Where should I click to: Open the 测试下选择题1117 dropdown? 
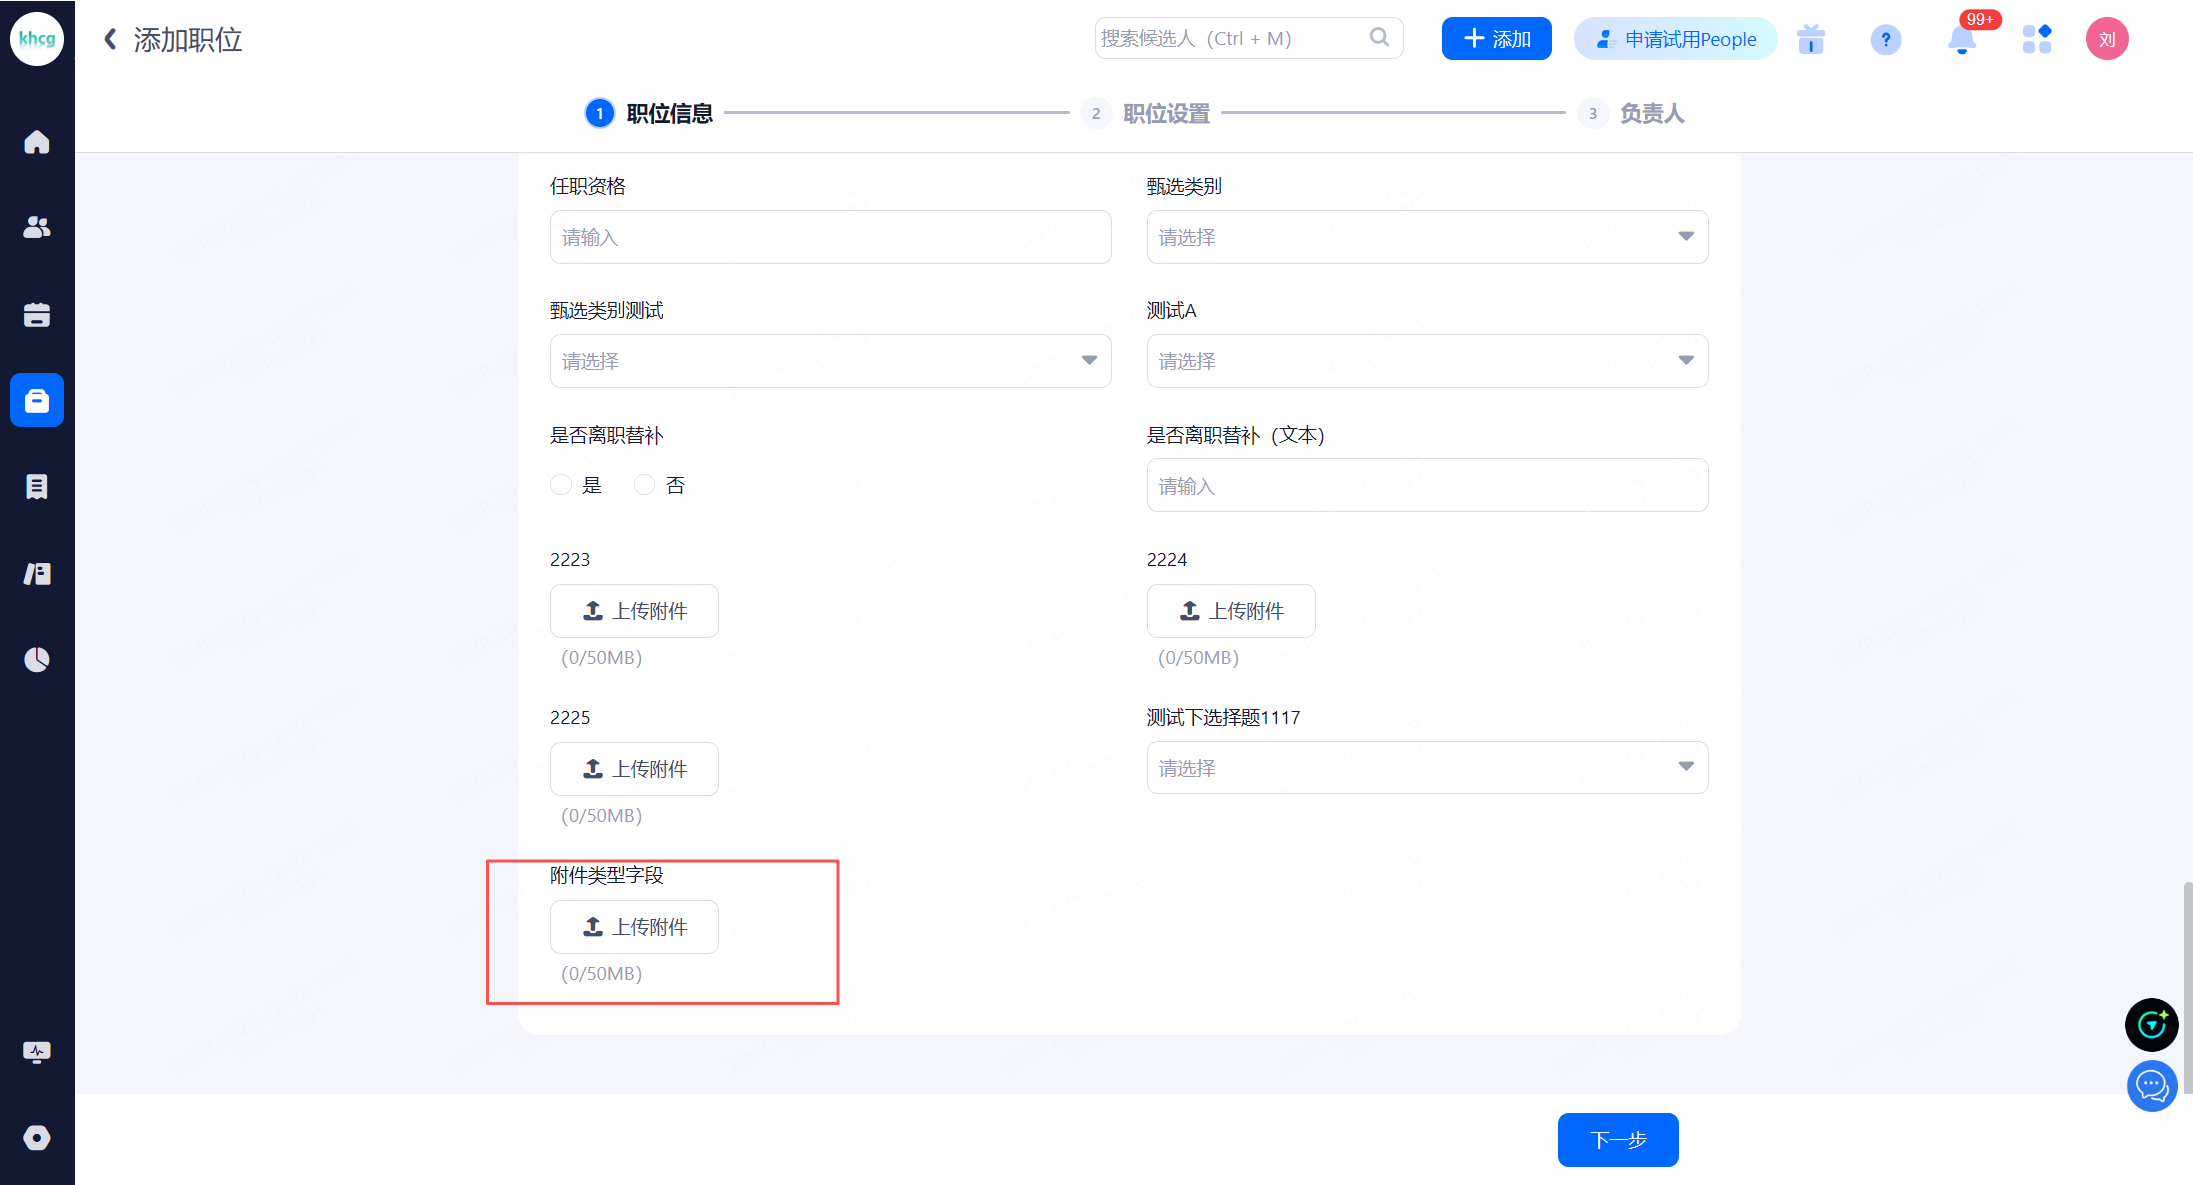(x=1427, y=767)
